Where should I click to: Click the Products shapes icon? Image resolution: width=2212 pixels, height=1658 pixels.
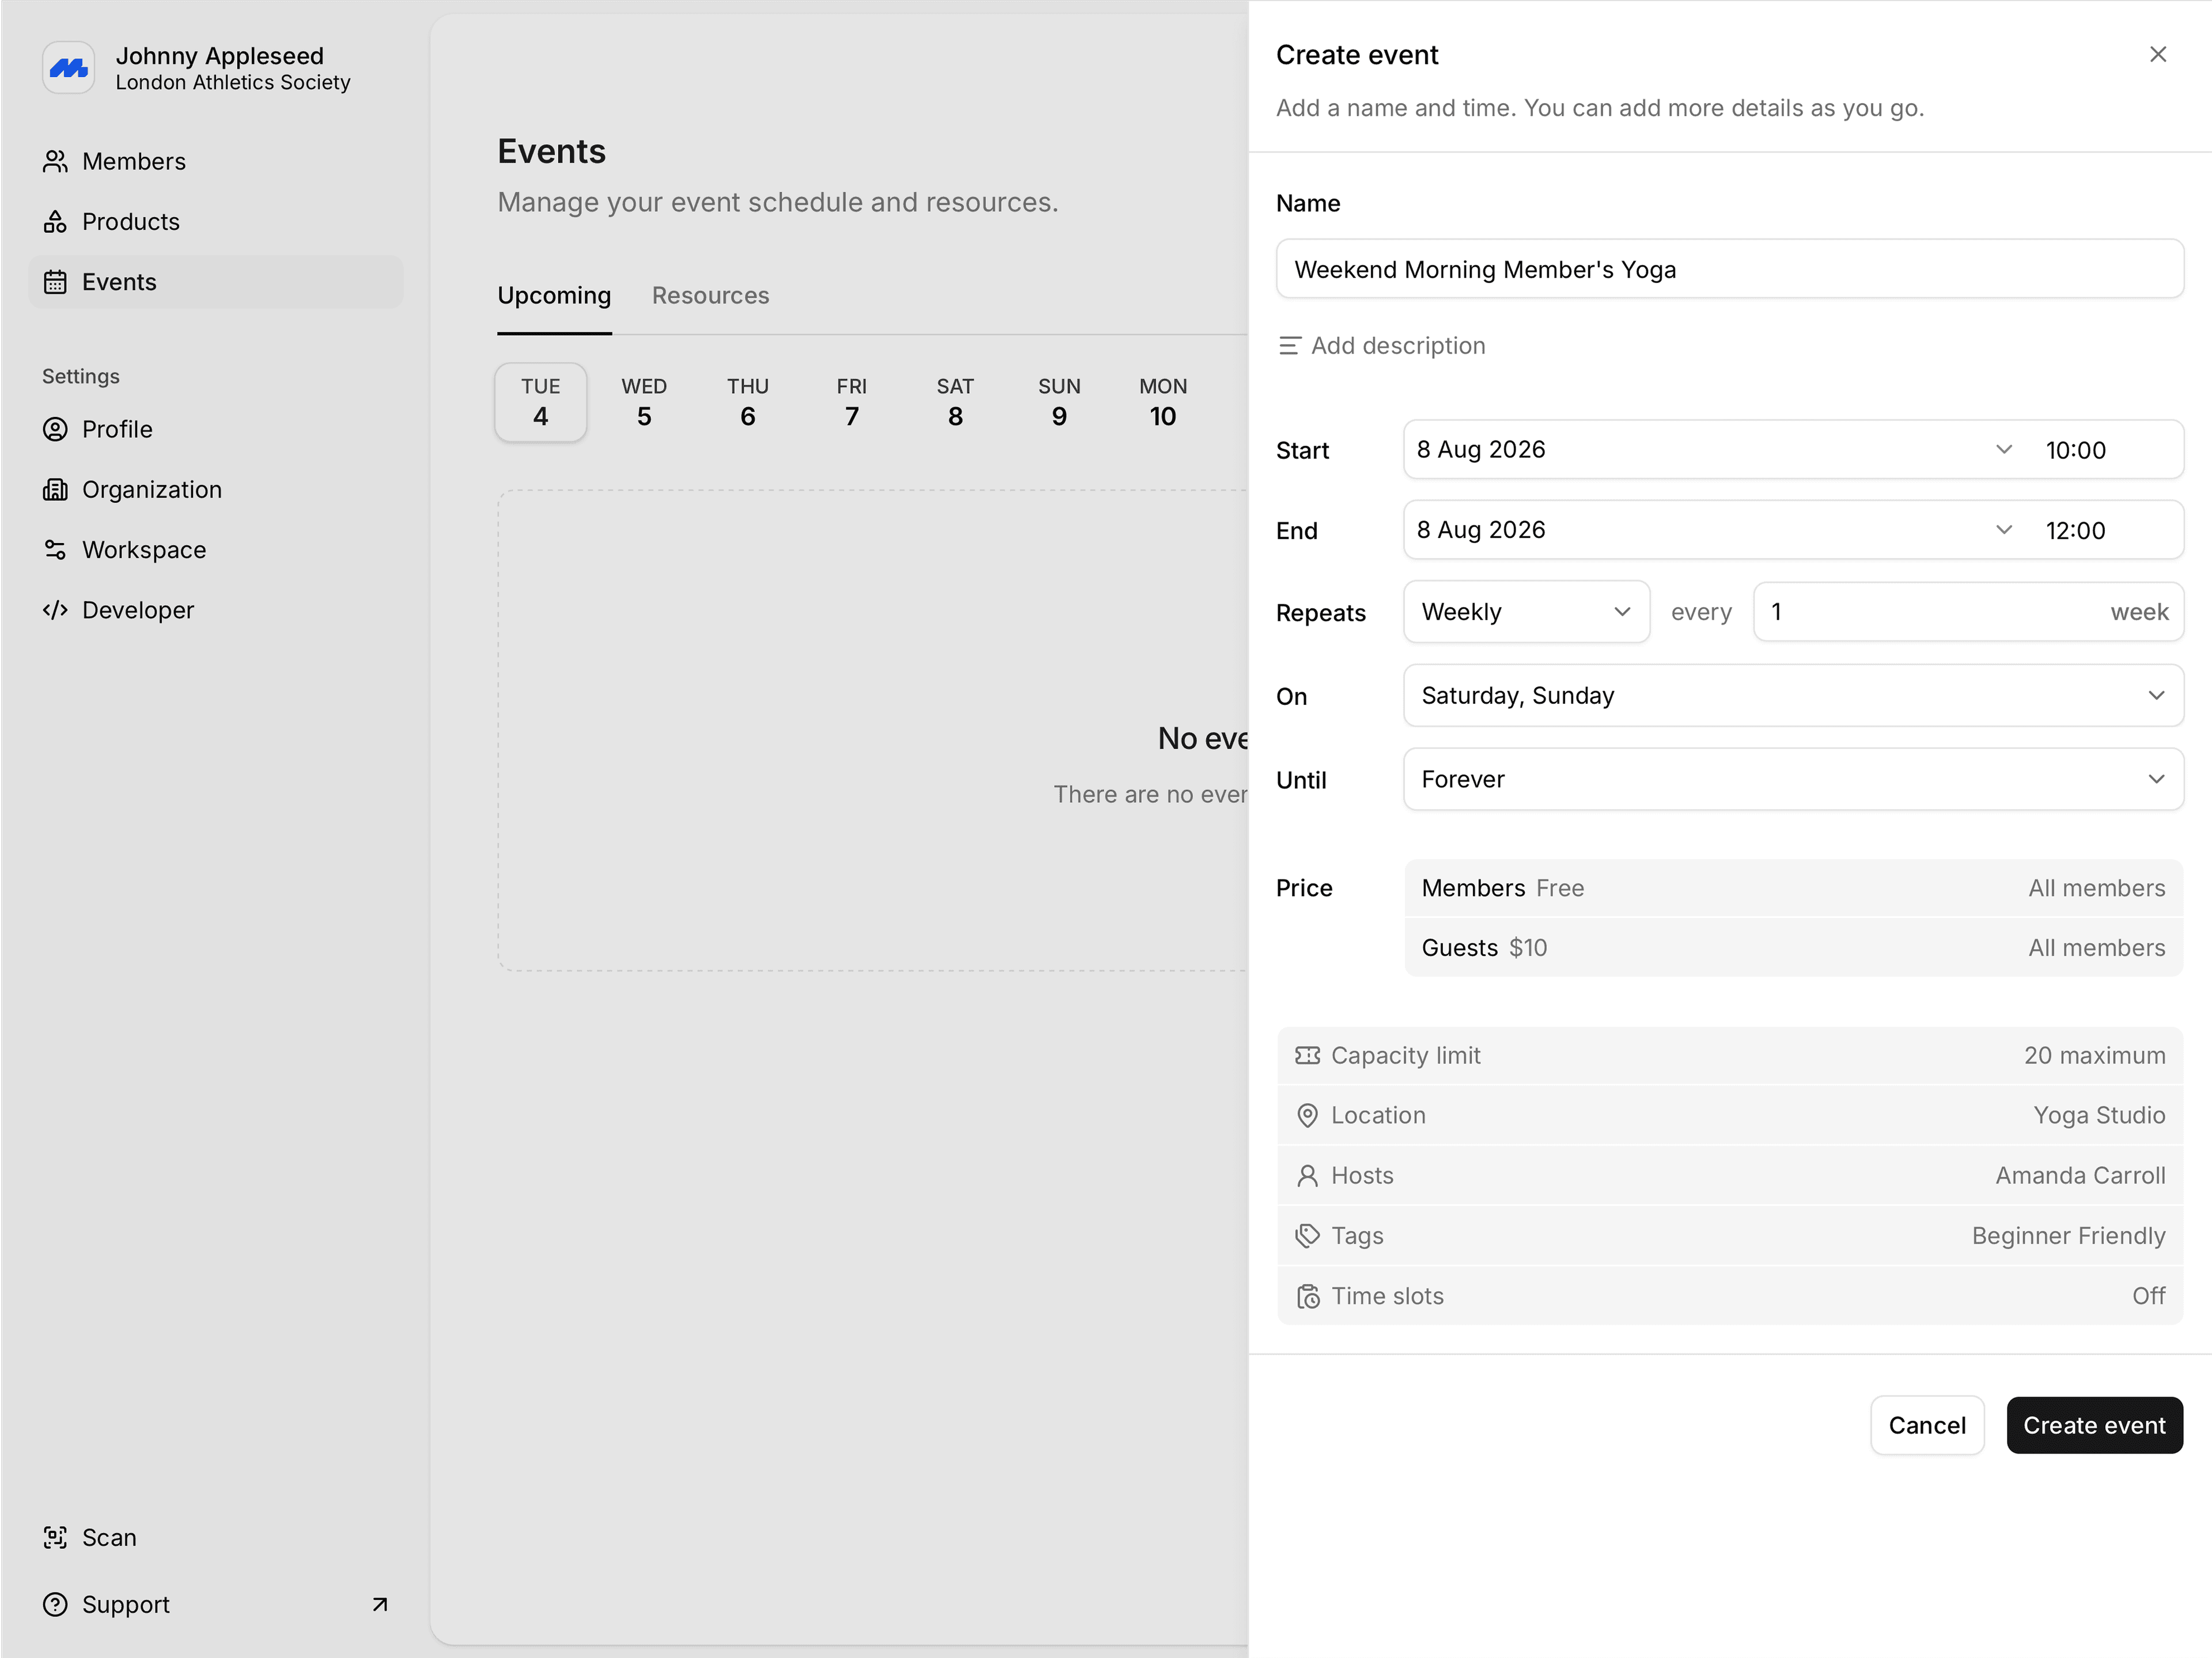coord(55,221)
